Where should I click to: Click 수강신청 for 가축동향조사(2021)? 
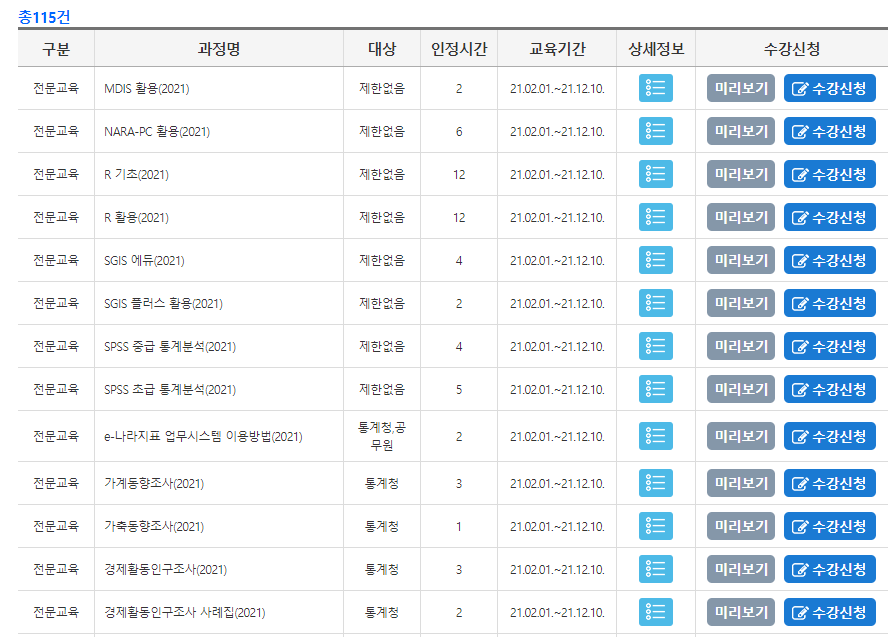click(x=829, y=526)
